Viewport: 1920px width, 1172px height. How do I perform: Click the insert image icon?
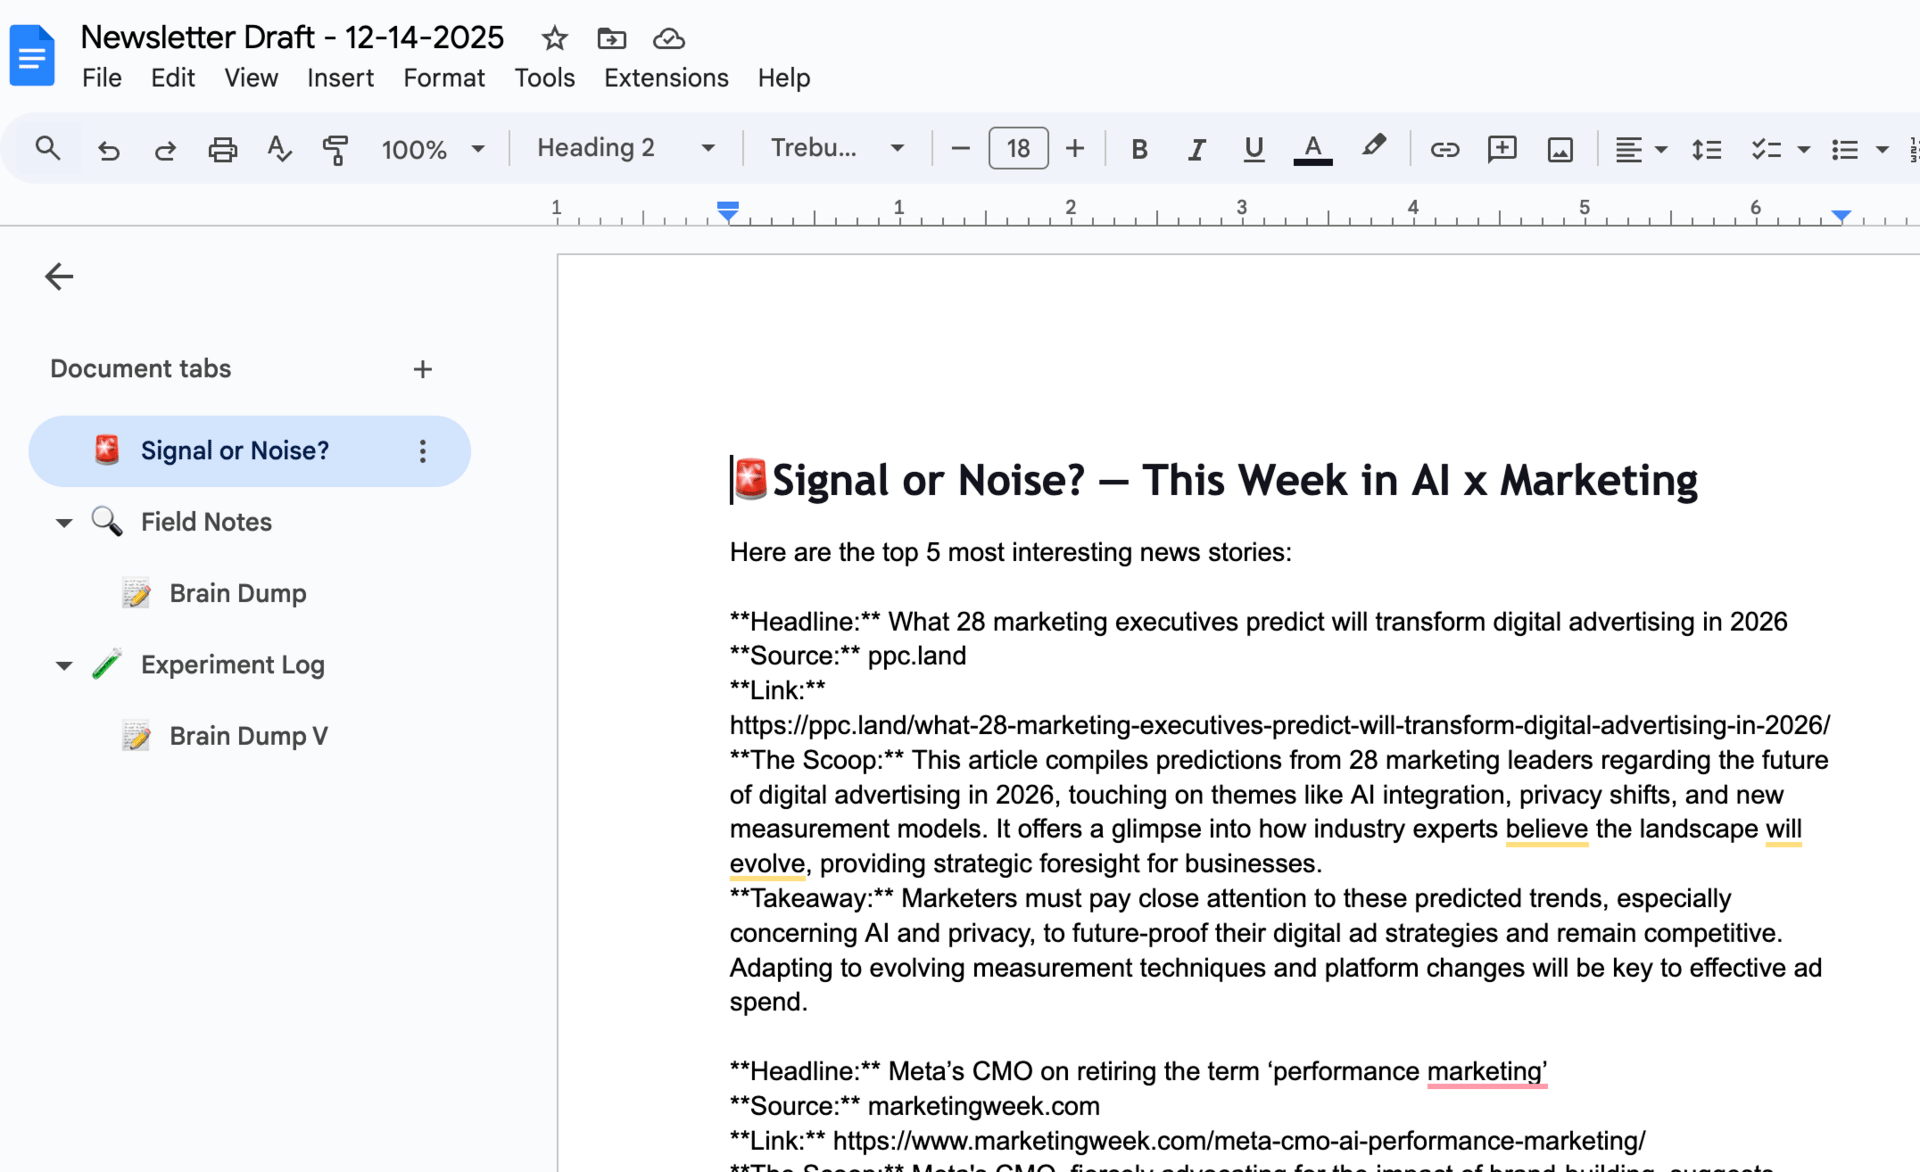coord(1560,149)
